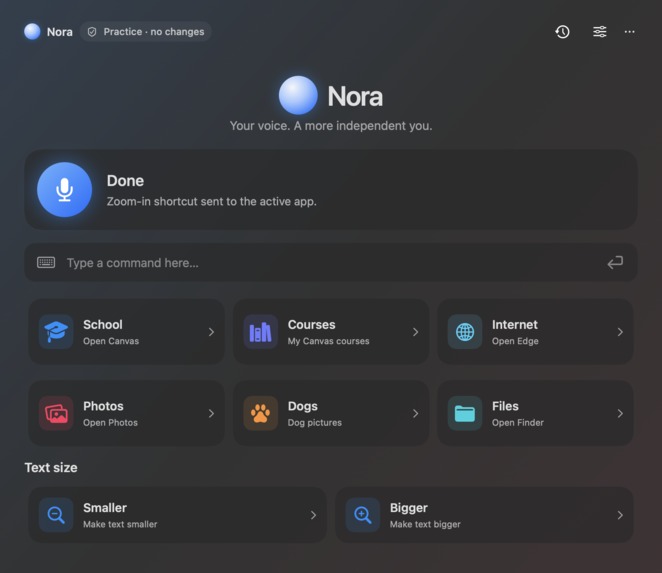Click the Files folder icon
The width and height of the screenshot is (662, 573).
465,413
